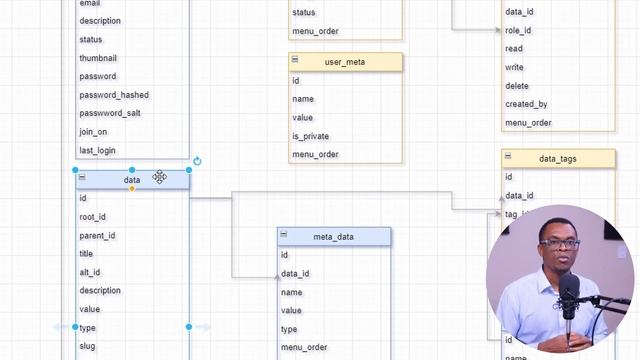
Task: Select the data_id field in meta_data
Action: [x=334, y=273]
